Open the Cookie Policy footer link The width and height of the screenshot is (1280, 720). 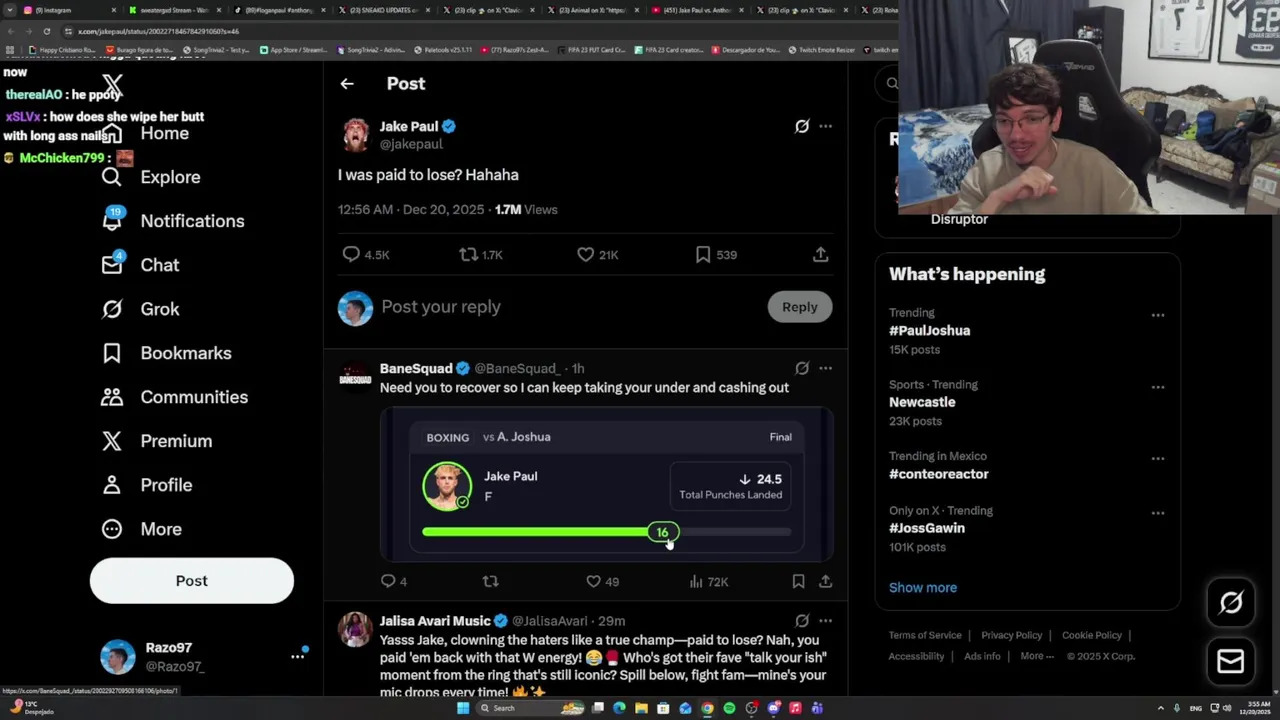1091,635
